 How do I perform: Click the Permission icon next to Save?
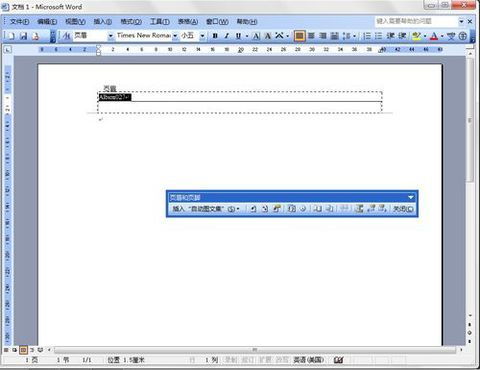[36, 36]
